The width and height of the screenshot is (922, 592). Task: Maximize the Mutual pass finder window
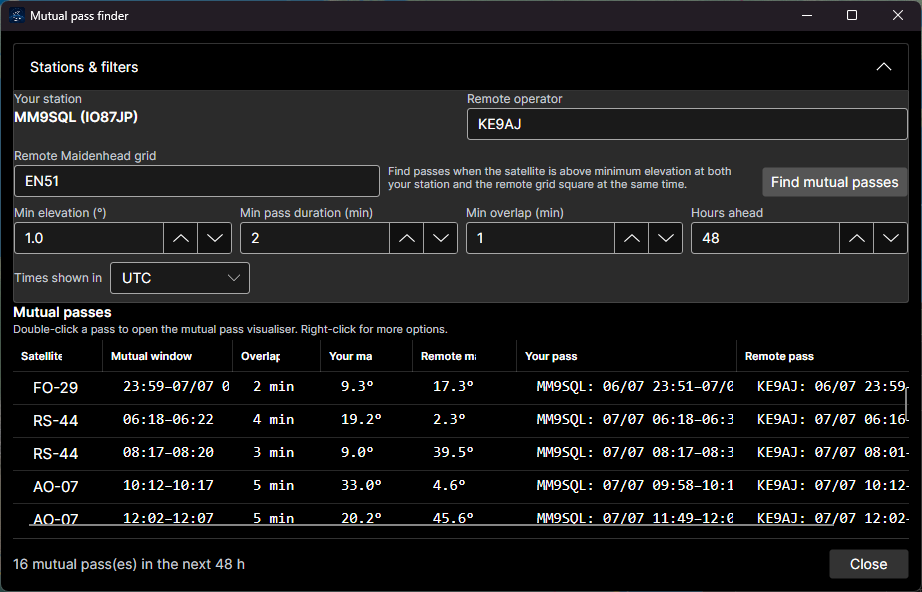851,15
